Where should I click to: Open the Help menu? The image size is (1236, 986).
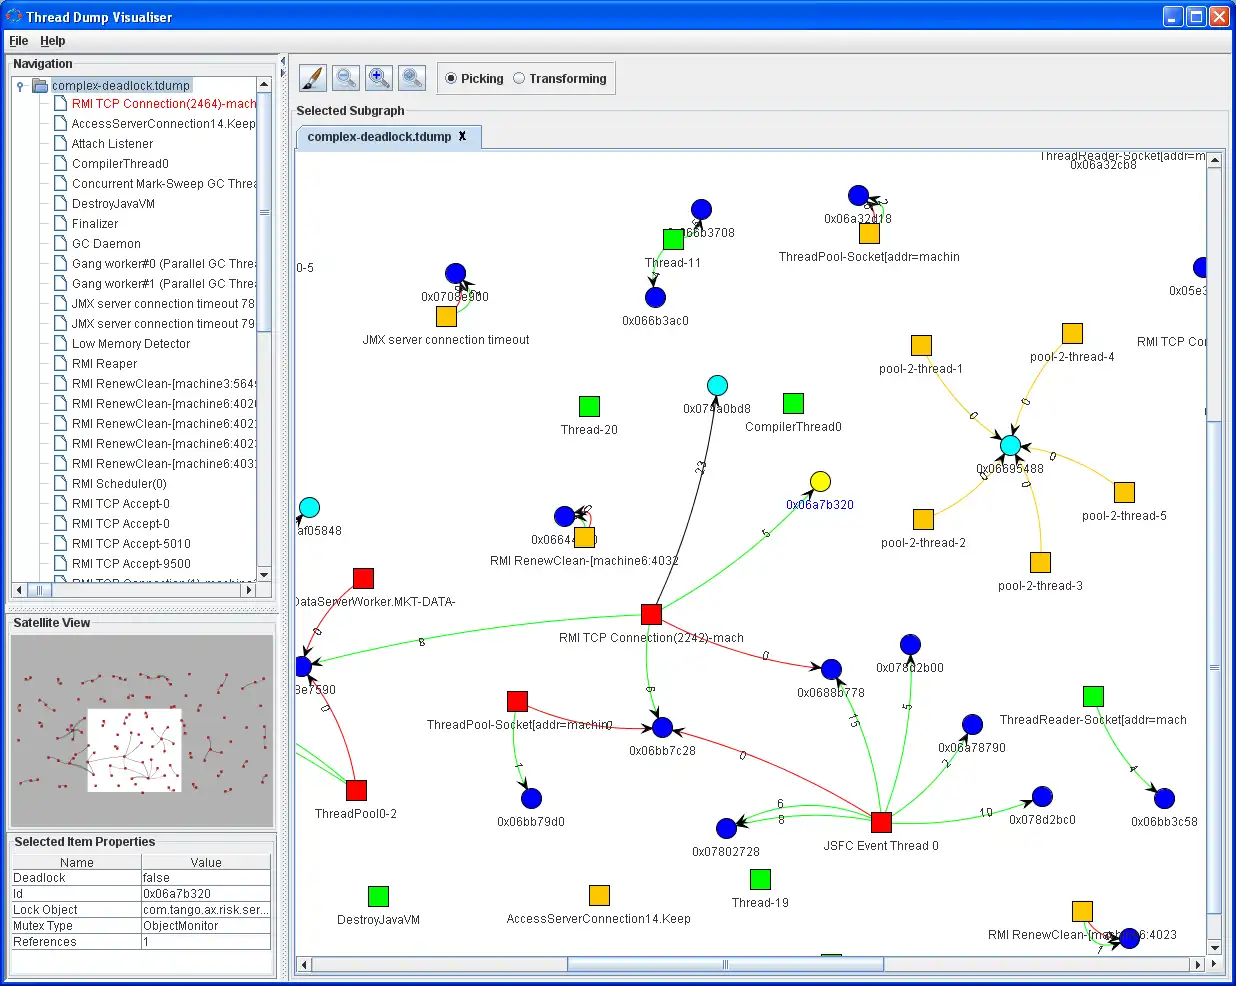coord(52,41)
